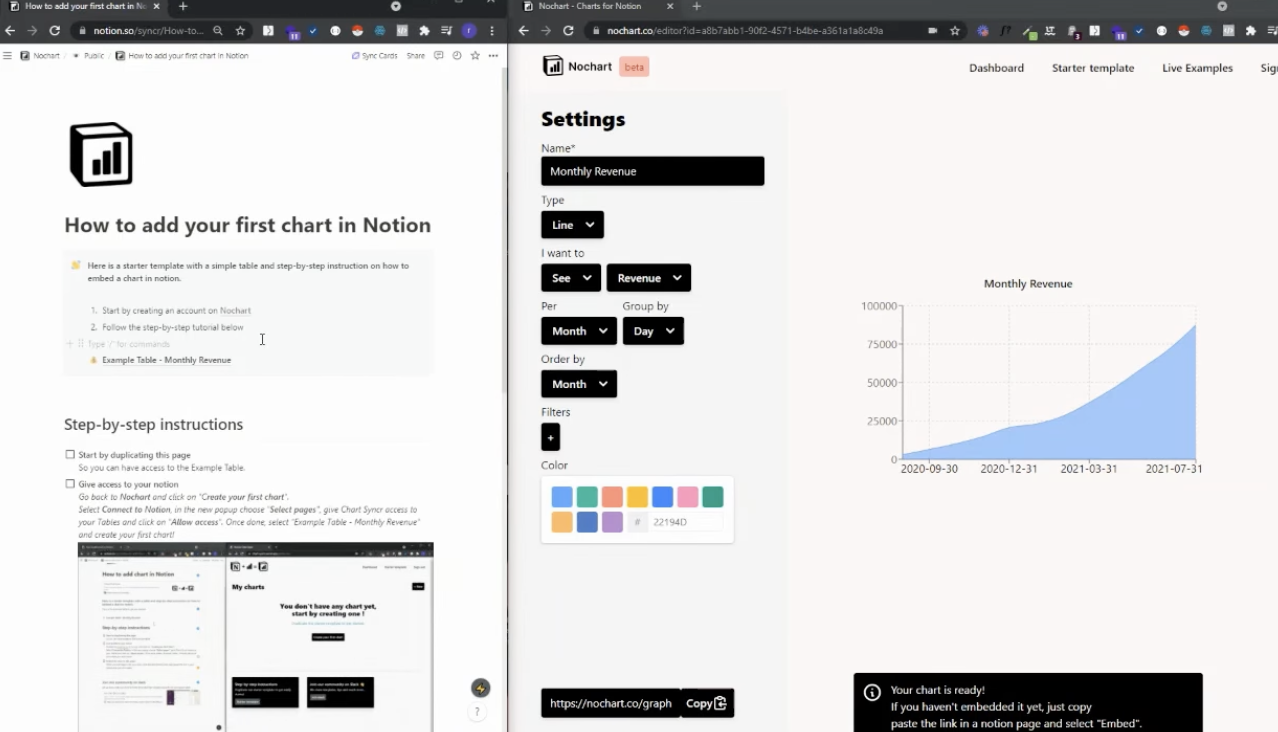Screen dimensions: 1278x732
Task: Click Share in the Notion top bar
Action: click(x=415, y=56)
